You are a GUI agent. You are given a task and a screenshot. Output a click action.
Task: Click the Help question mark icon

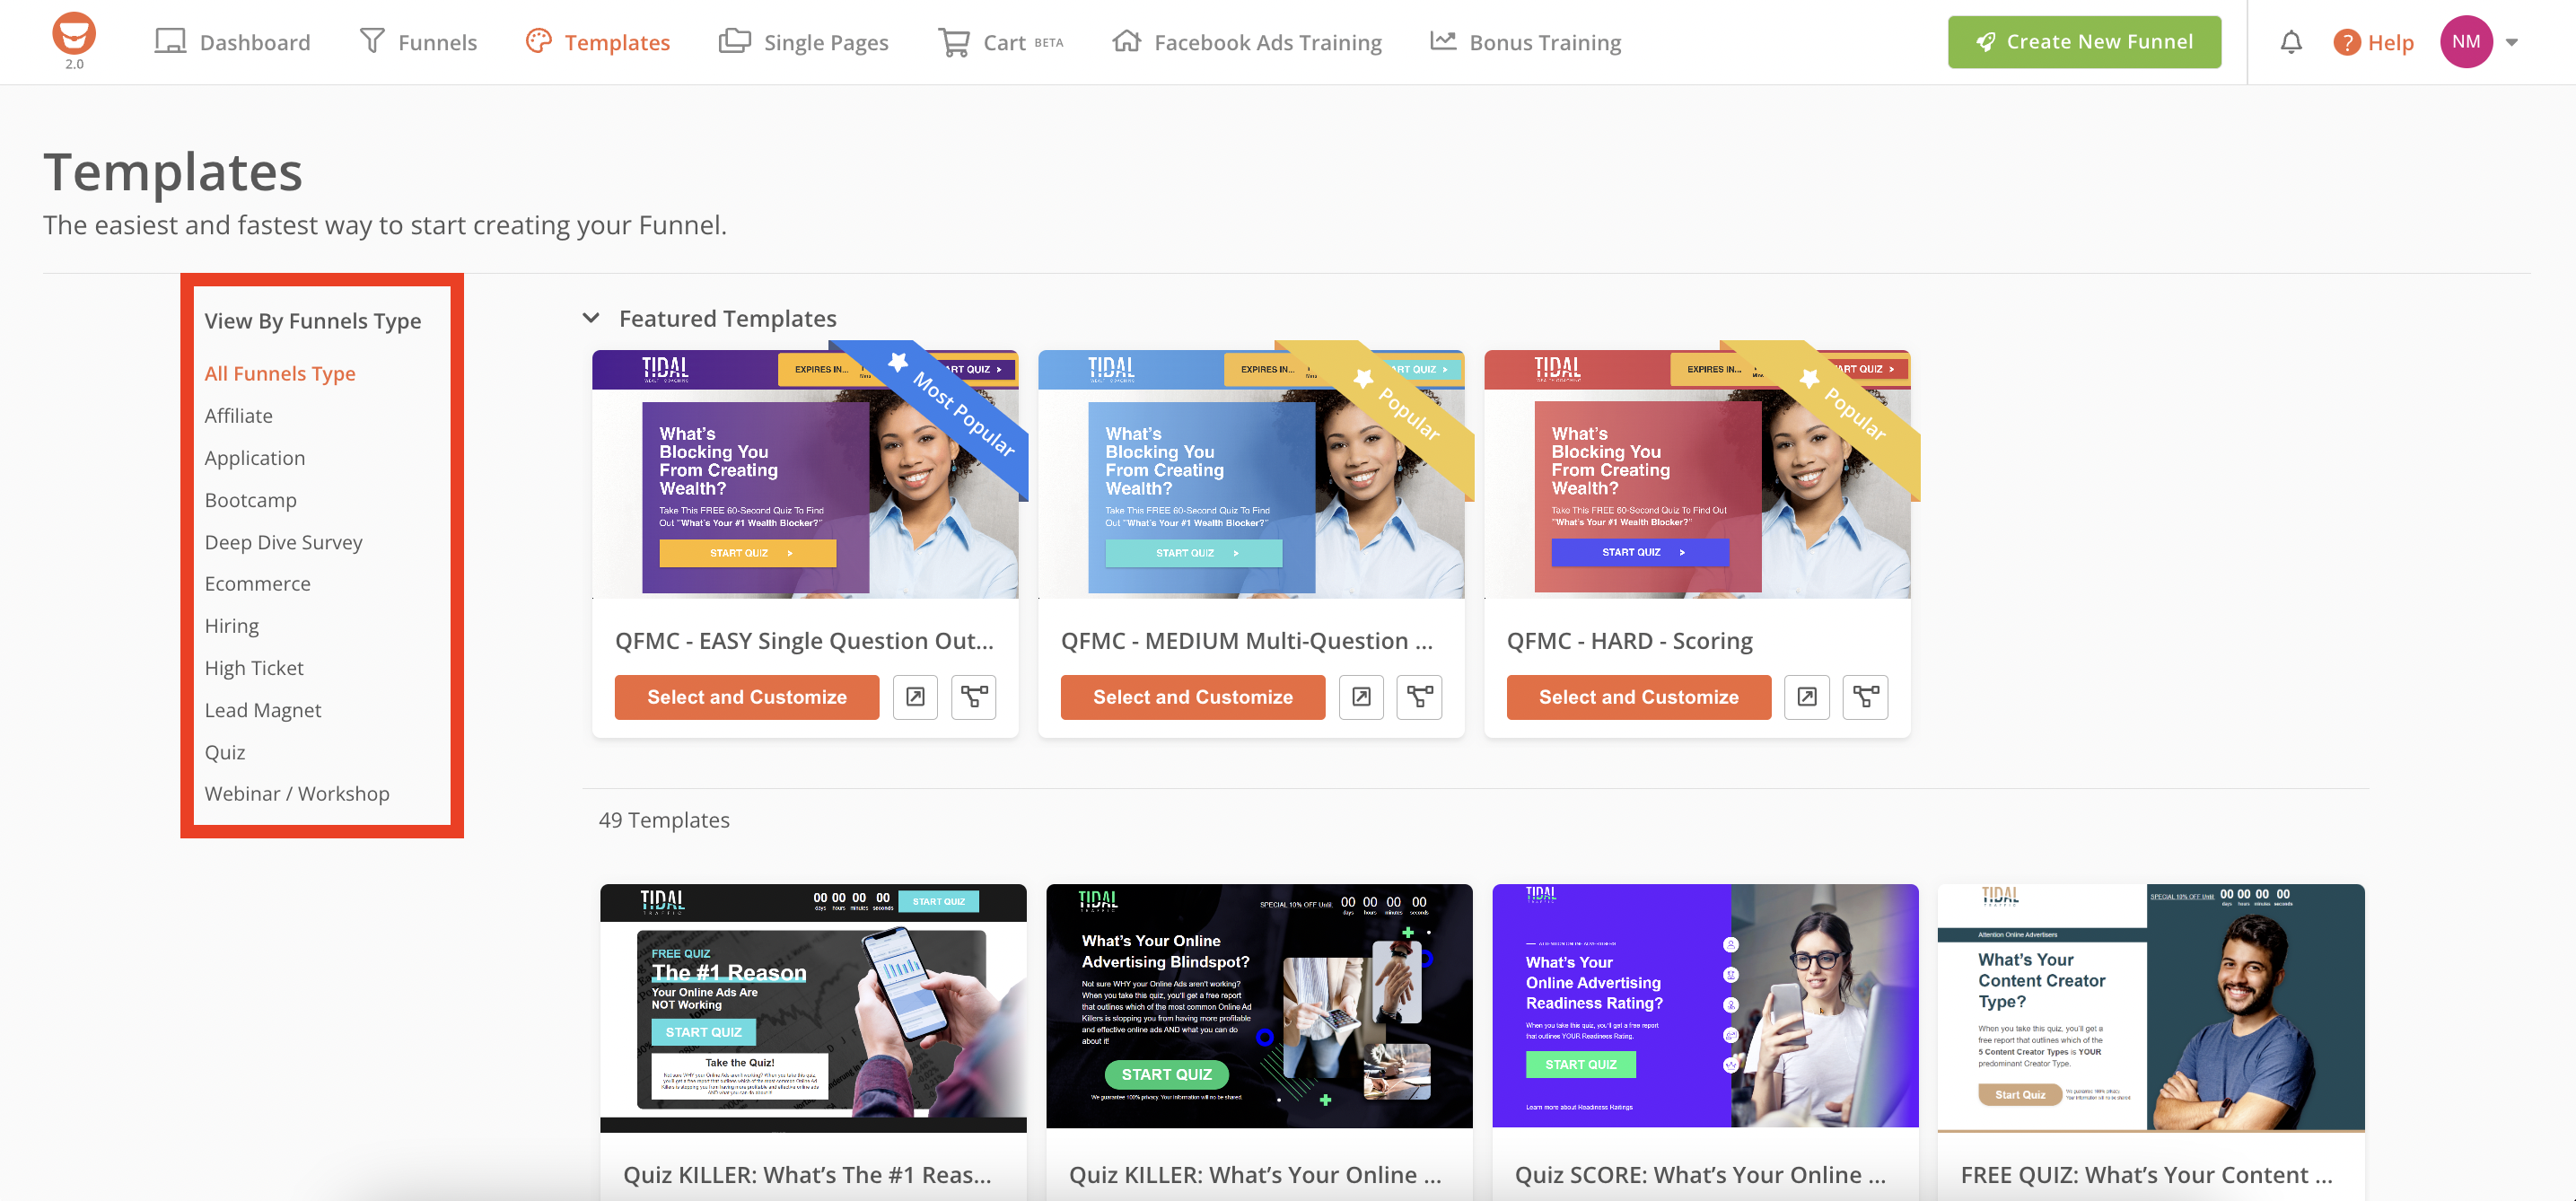(2346, 42)
